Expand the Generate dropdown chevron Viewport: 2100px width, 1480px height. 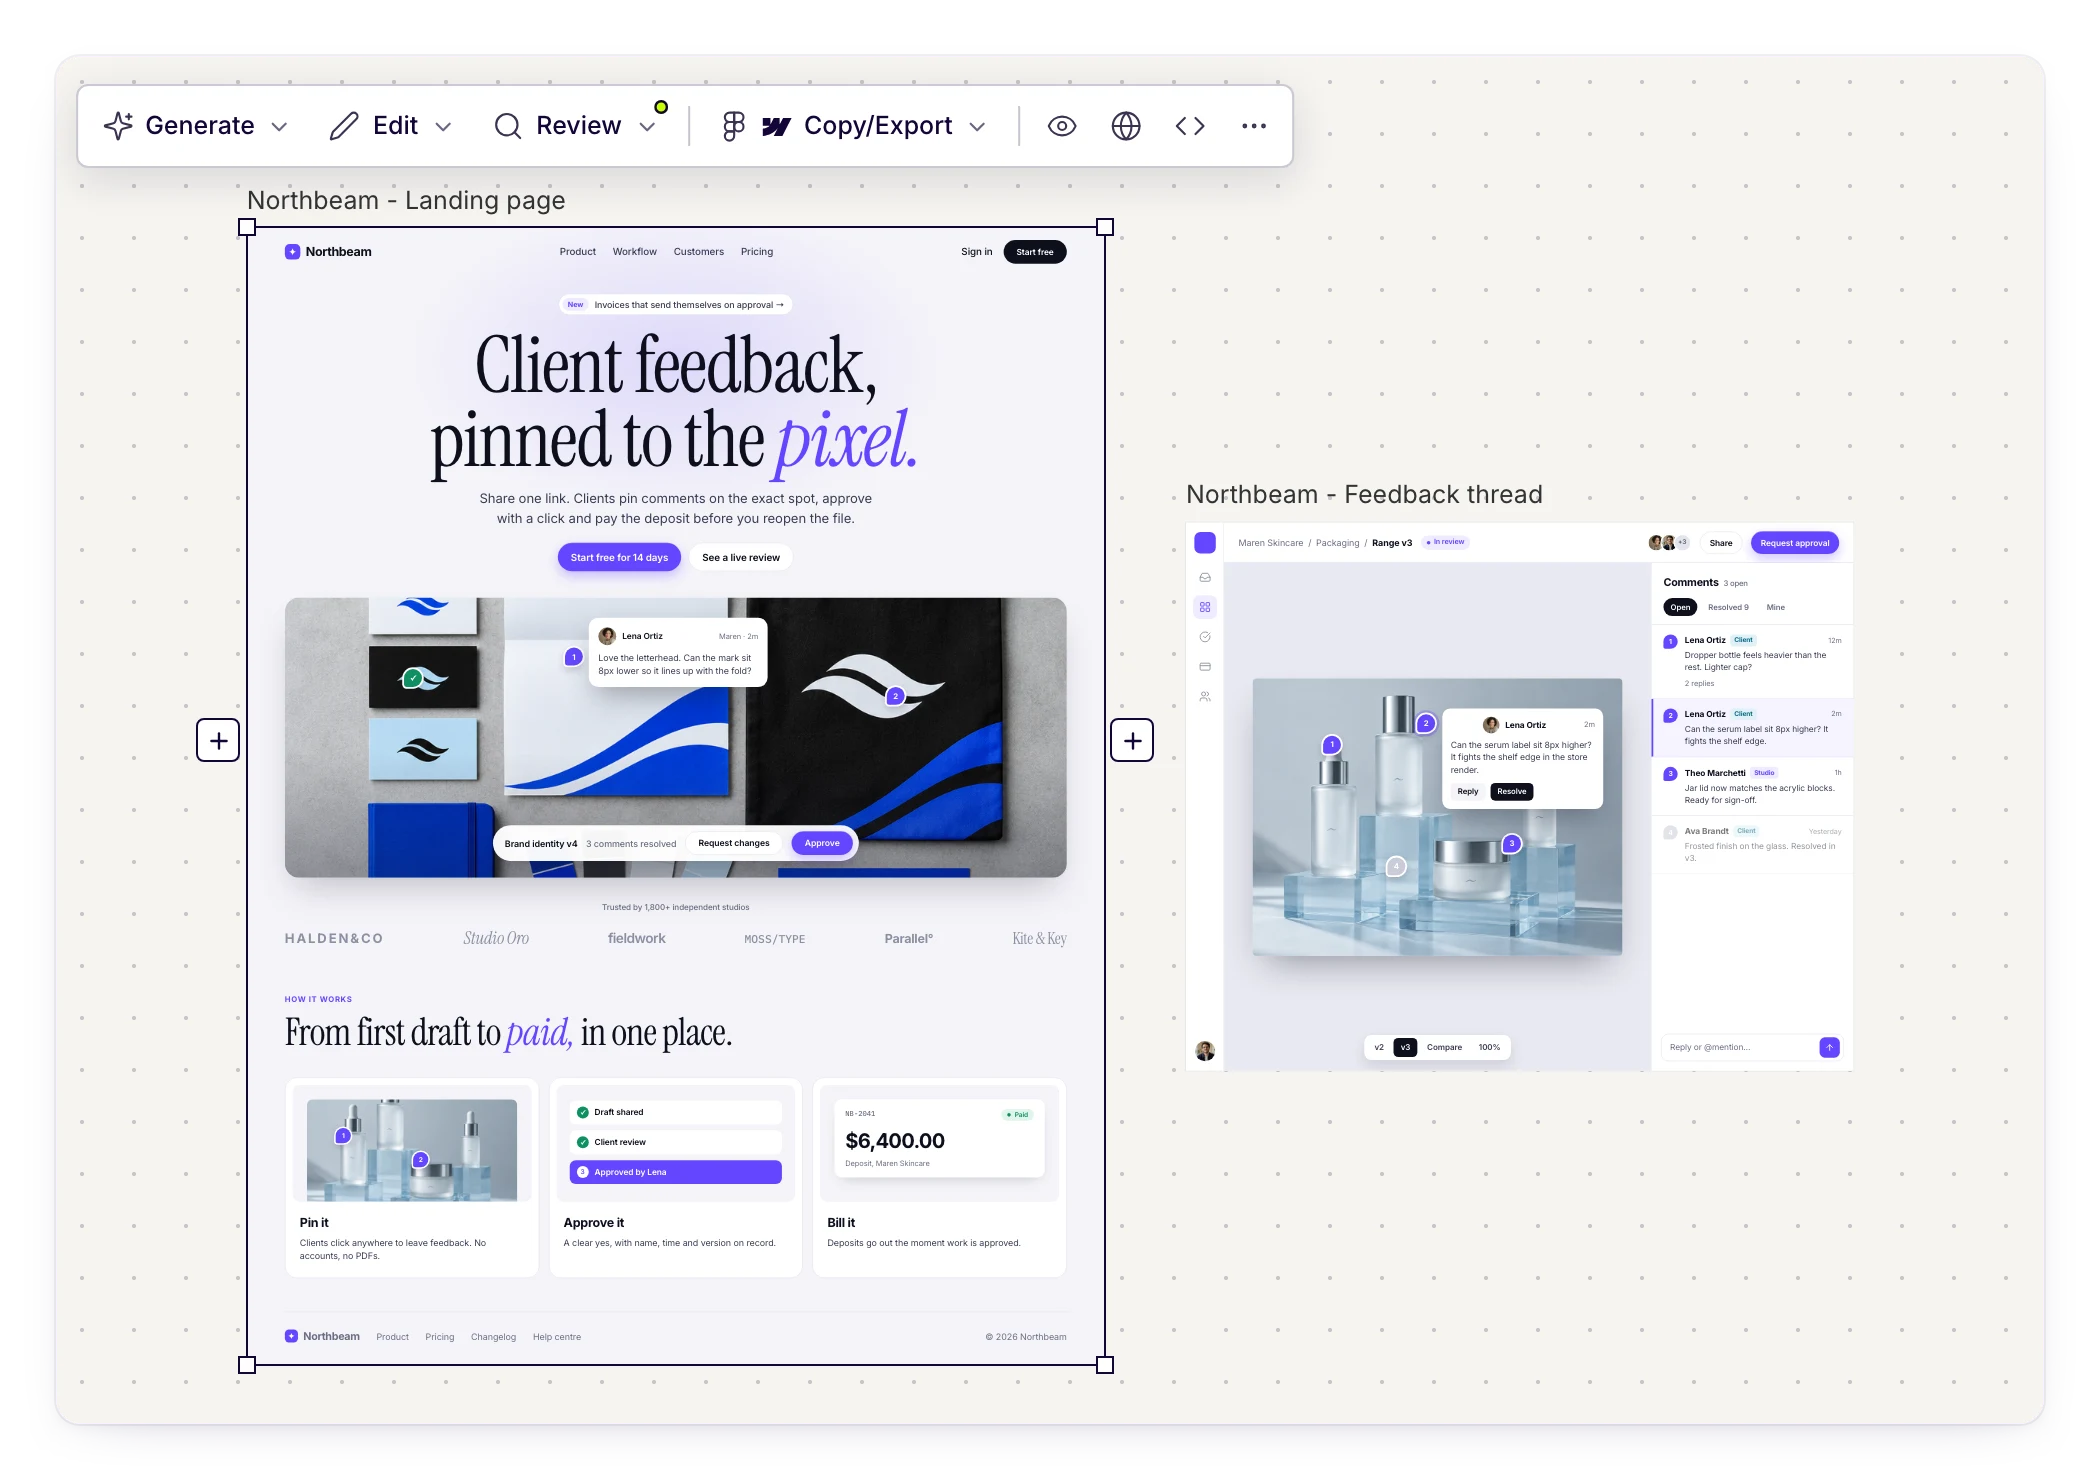[280, 127]
